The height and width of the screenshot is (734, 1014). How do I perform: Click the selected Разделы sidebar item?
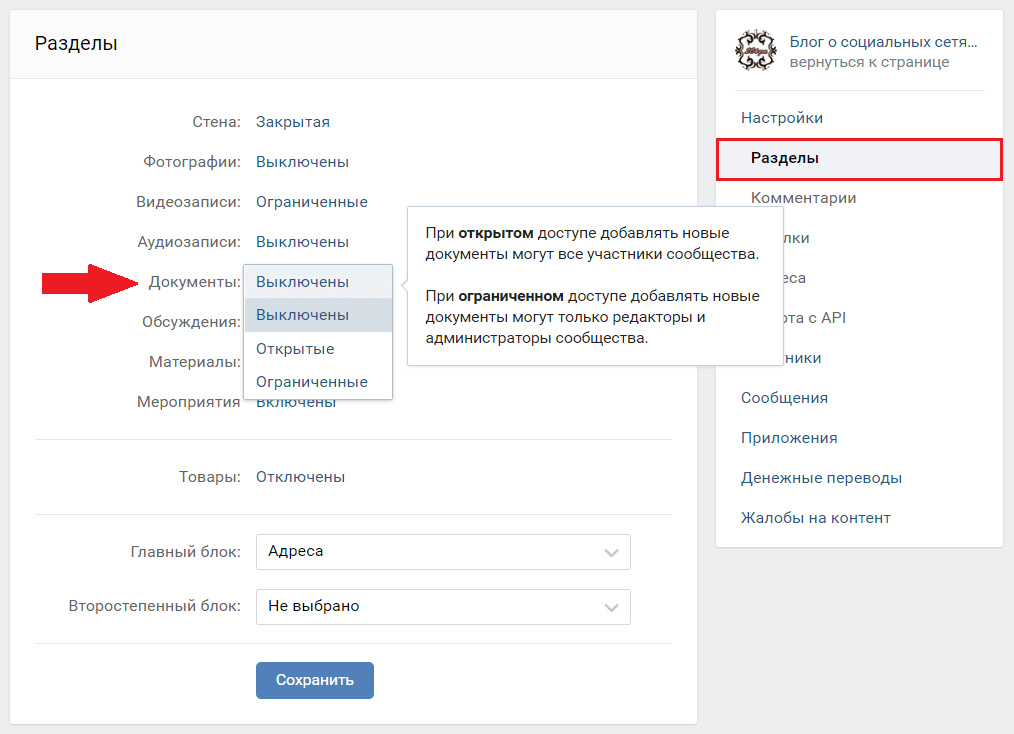click(x=785, y=159)
